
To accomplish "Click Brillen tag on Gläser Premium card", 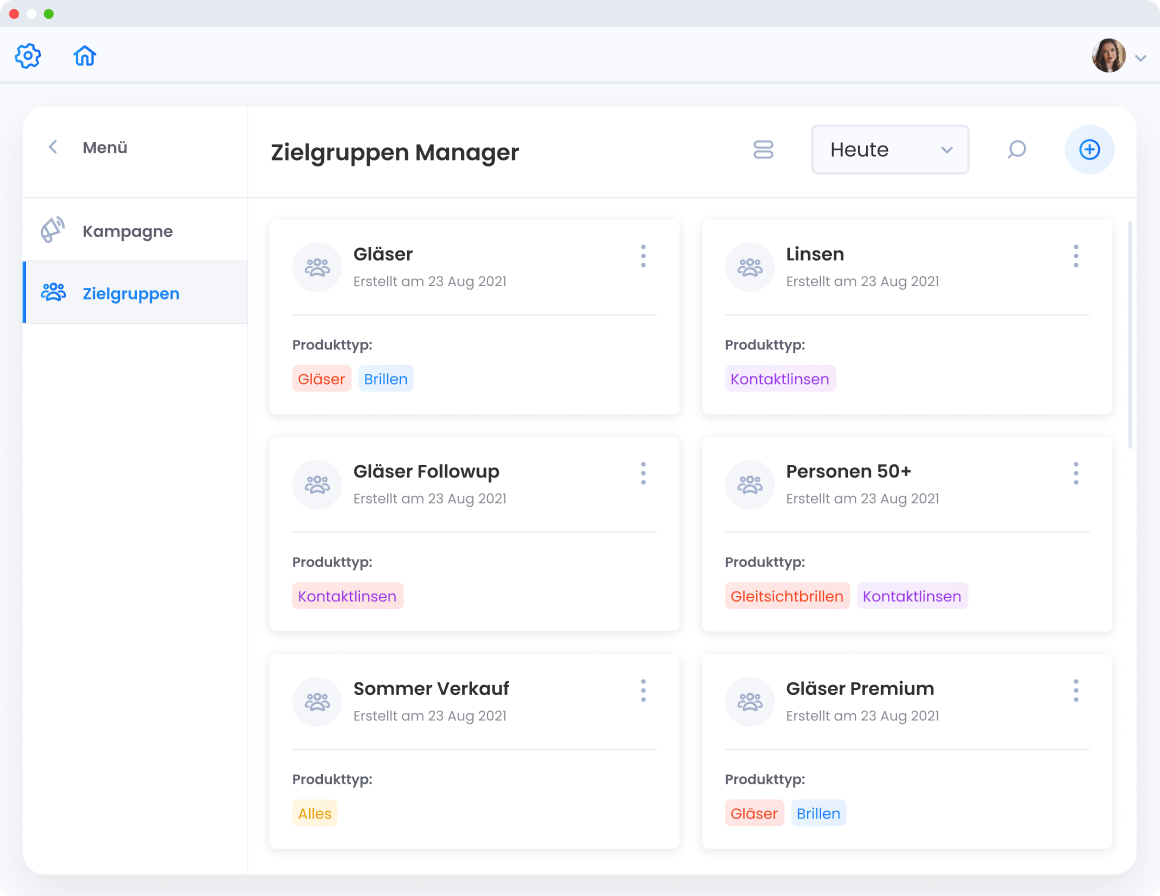I will 818,813.
